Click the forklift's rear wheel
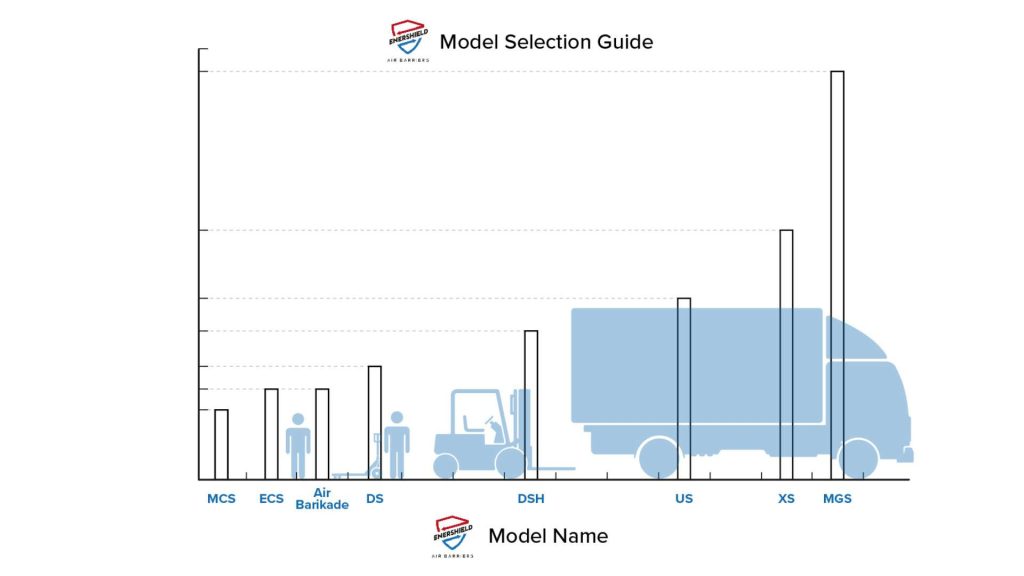 [445, 466]
